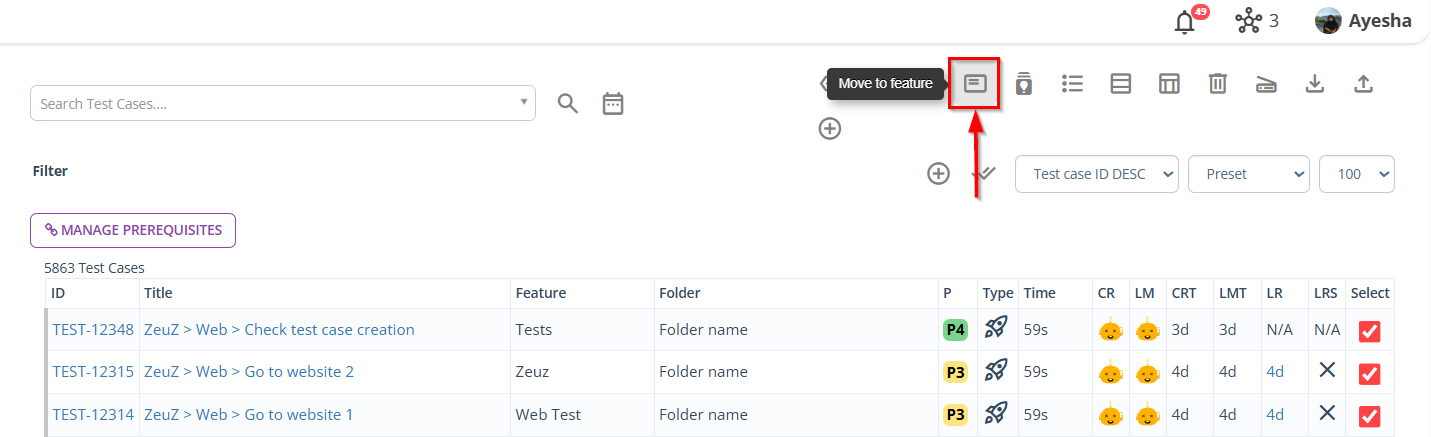1431x437 pixels.
Task: Open notifications bell with 49 badge
Action: 1185,21
